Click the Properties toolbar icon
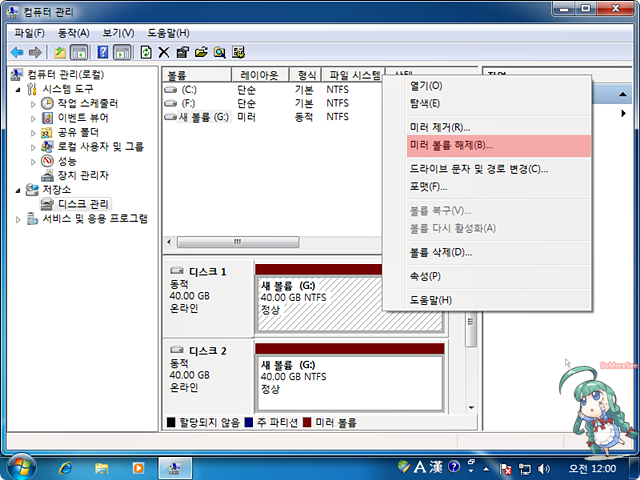The image size is (640, 480). [x=182, y=52]
